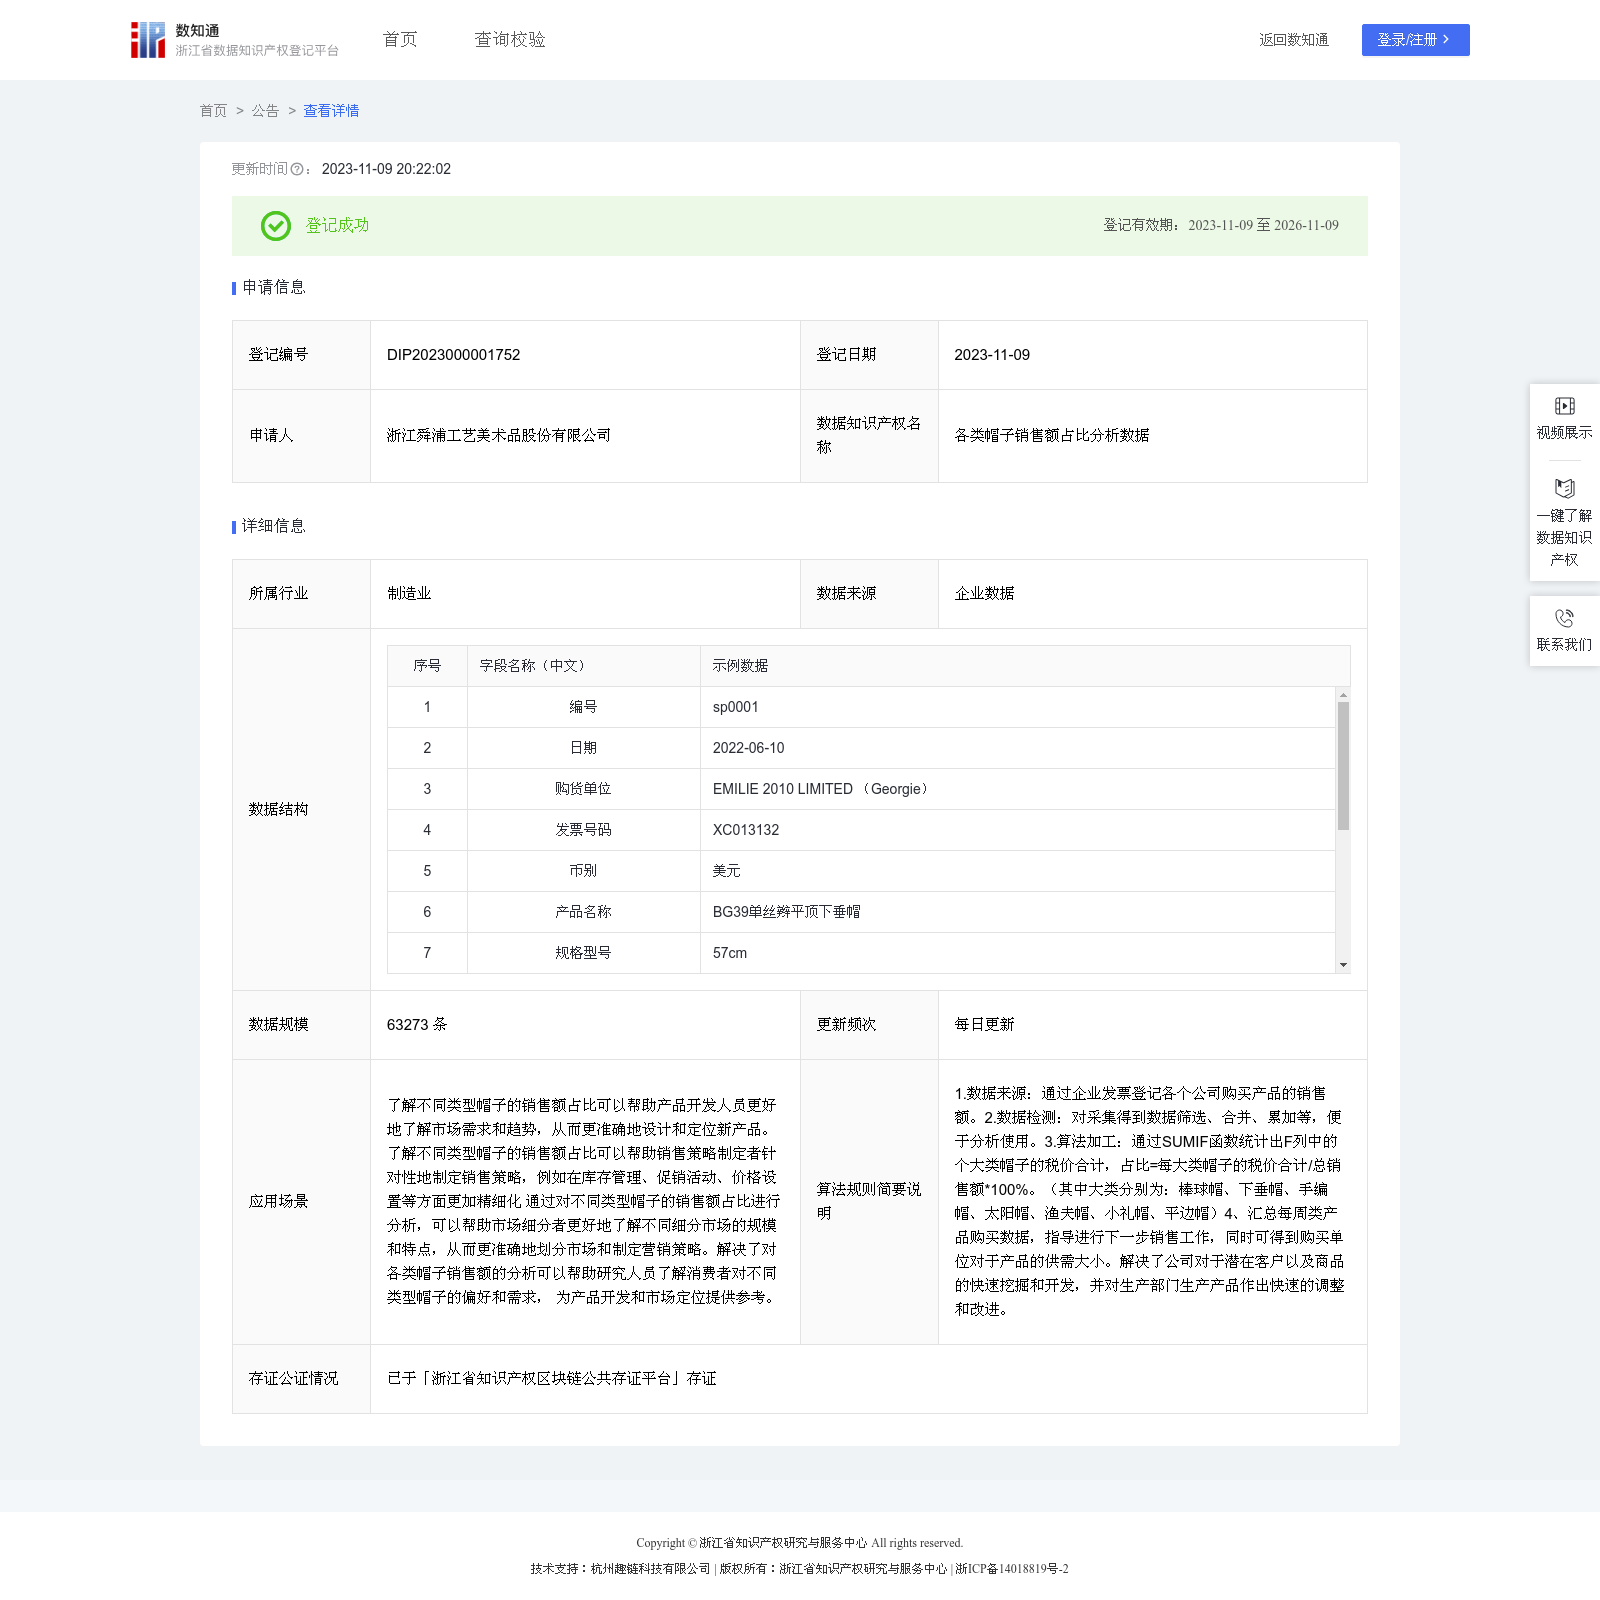Click the 数知通 logo icon
Screen dimensions: 1600x1600
tap(148, 40)
